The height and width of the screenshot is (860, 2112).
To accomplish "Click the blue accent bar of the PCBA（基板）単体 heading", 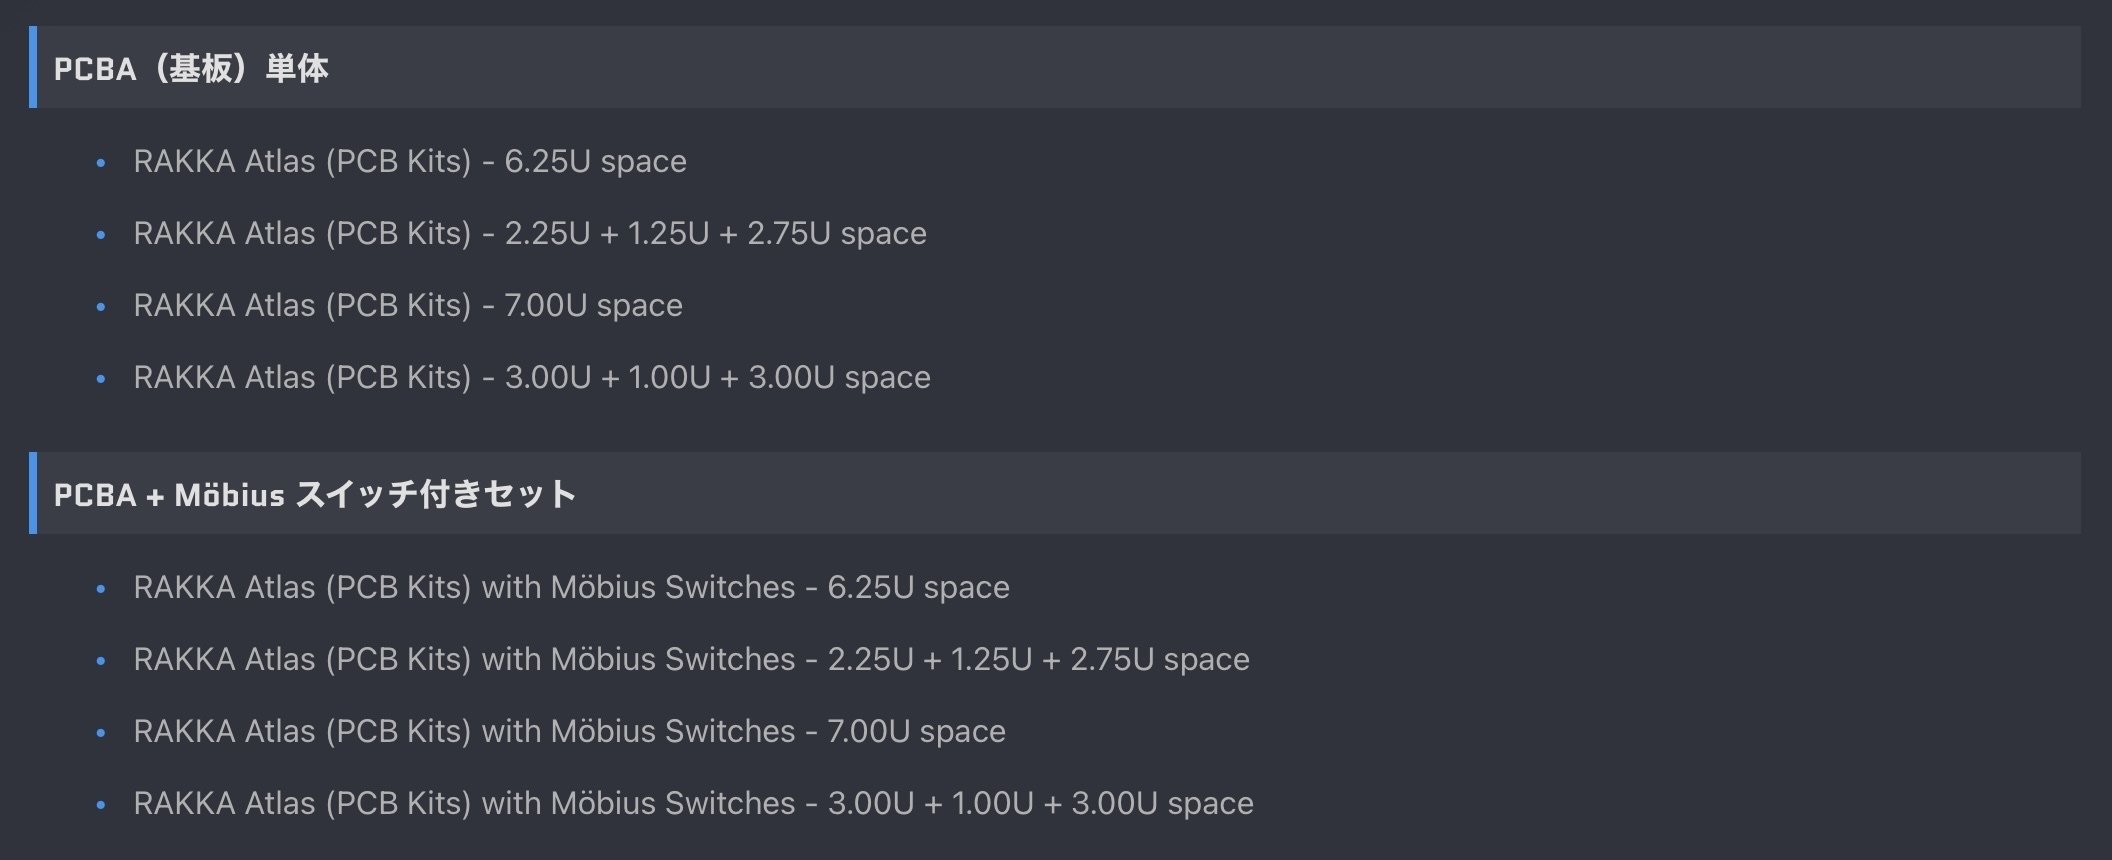I will 33,67.
